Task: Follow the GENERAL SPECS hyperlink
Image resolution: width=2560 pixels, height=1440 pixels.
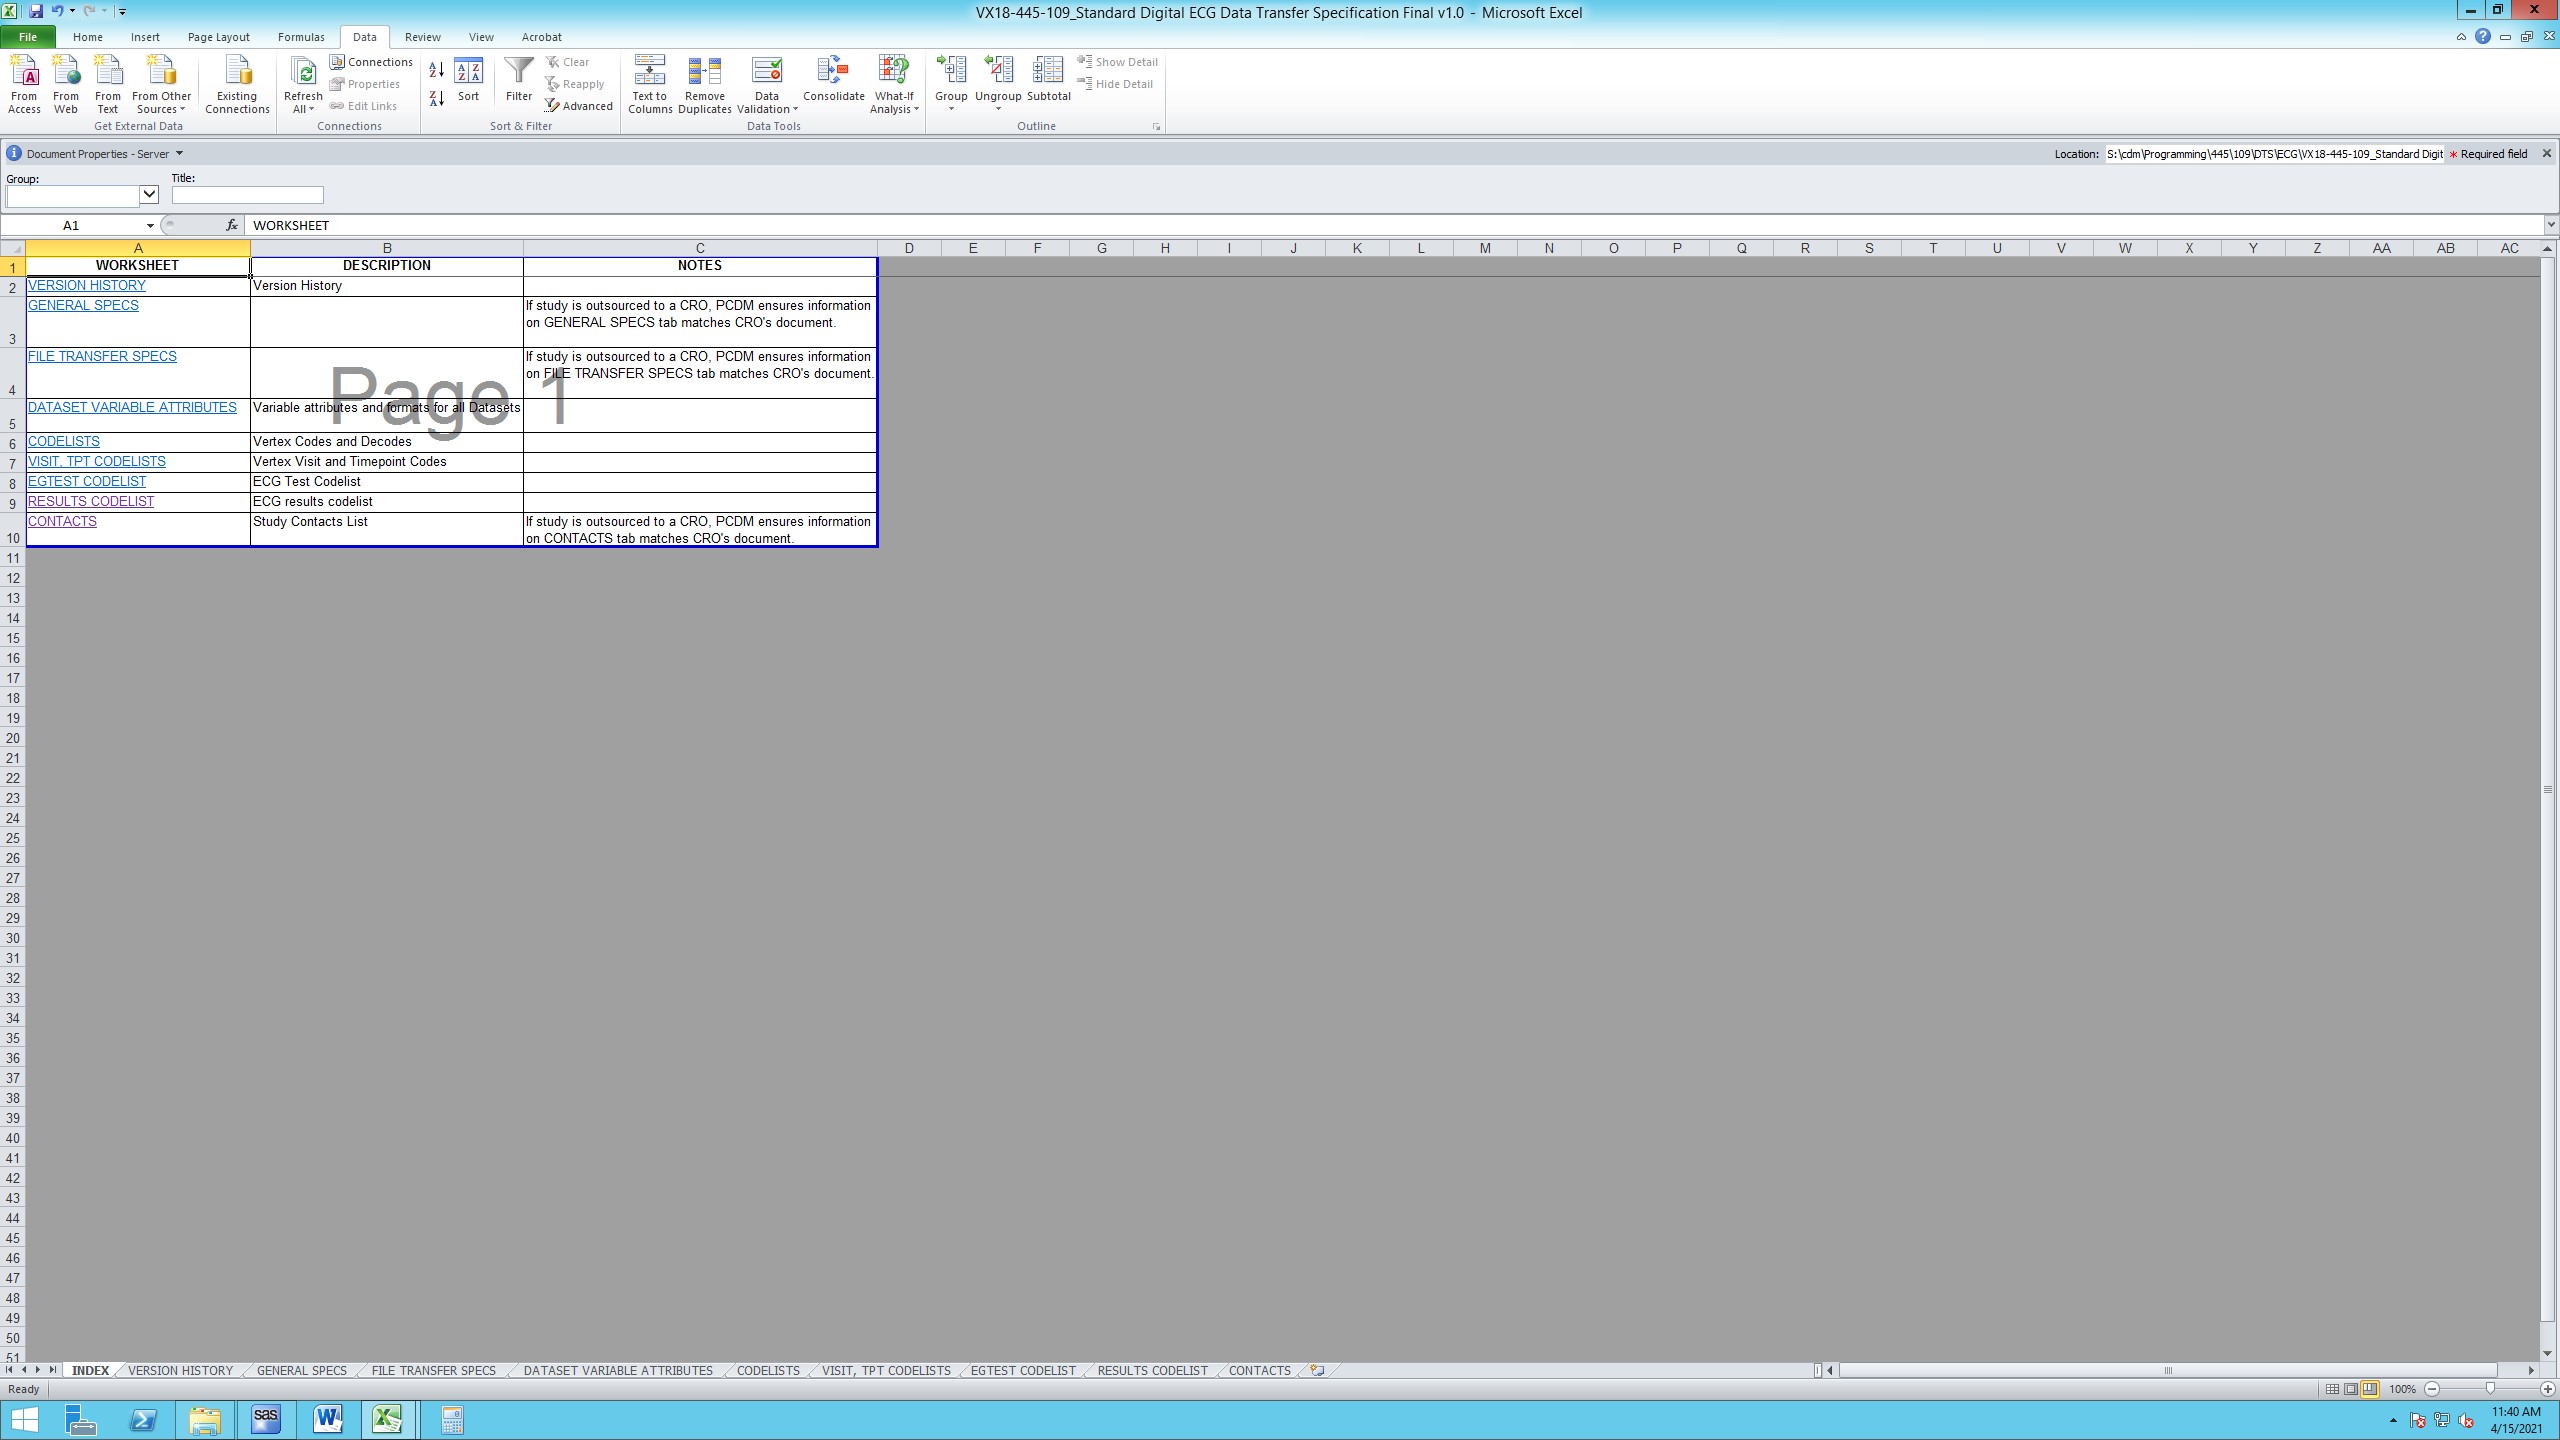Action: point(83,306)
